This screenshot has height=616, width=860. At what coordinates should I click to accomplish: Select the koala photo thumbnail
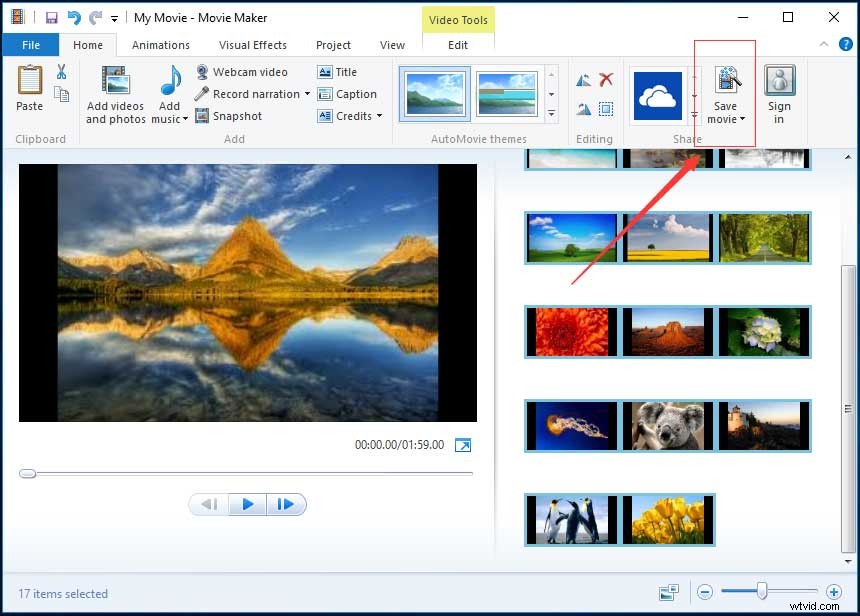pyautogui.click(x=668, y=427)
